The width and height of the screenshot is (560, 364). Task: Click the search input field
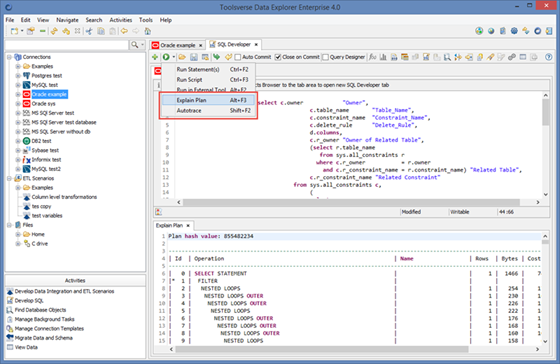pos(67,45)
